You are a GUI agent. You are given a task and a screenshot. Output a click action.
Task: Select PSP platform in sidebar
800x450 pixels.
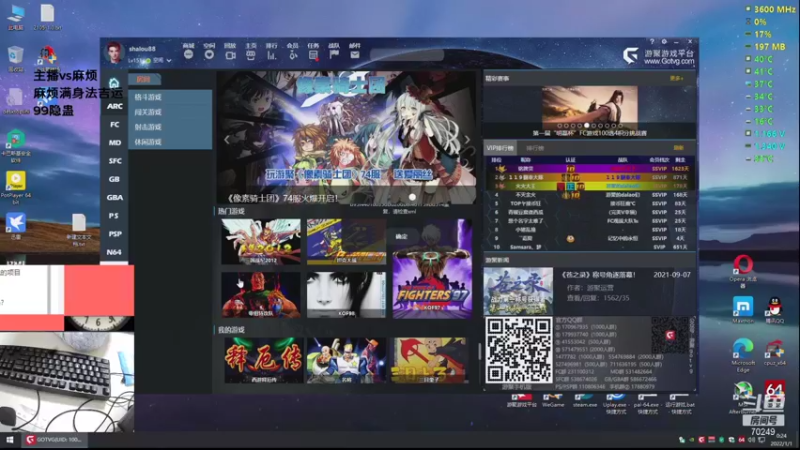coord(114,234)
